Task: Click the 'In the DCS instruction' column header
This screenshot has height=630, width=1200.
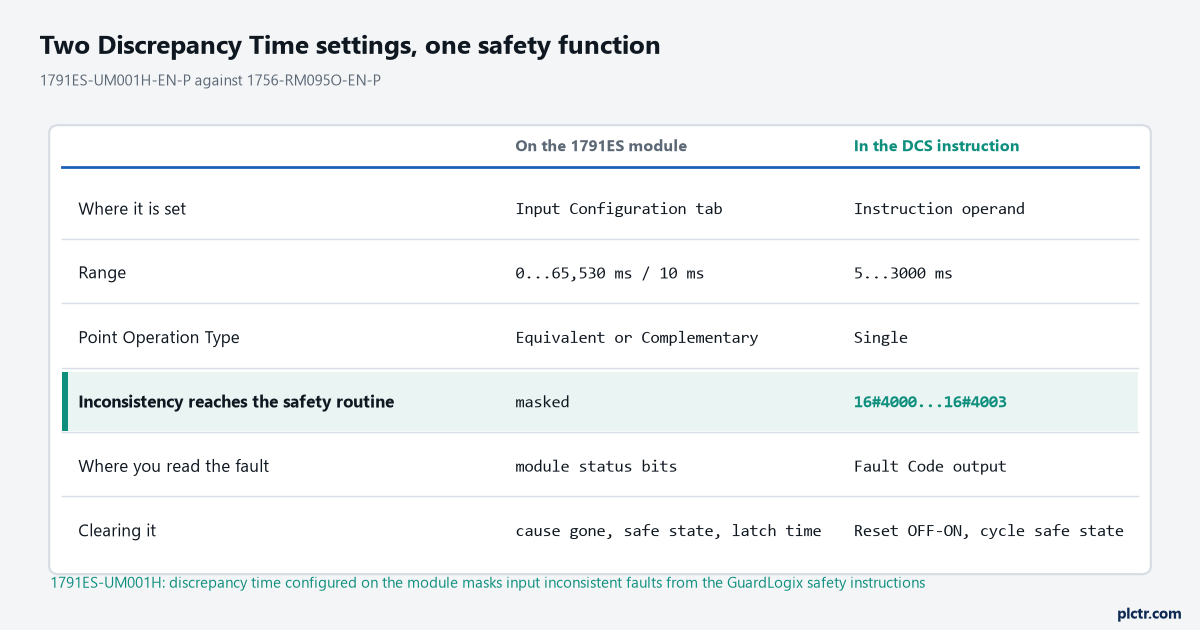Action: [936, 146]
